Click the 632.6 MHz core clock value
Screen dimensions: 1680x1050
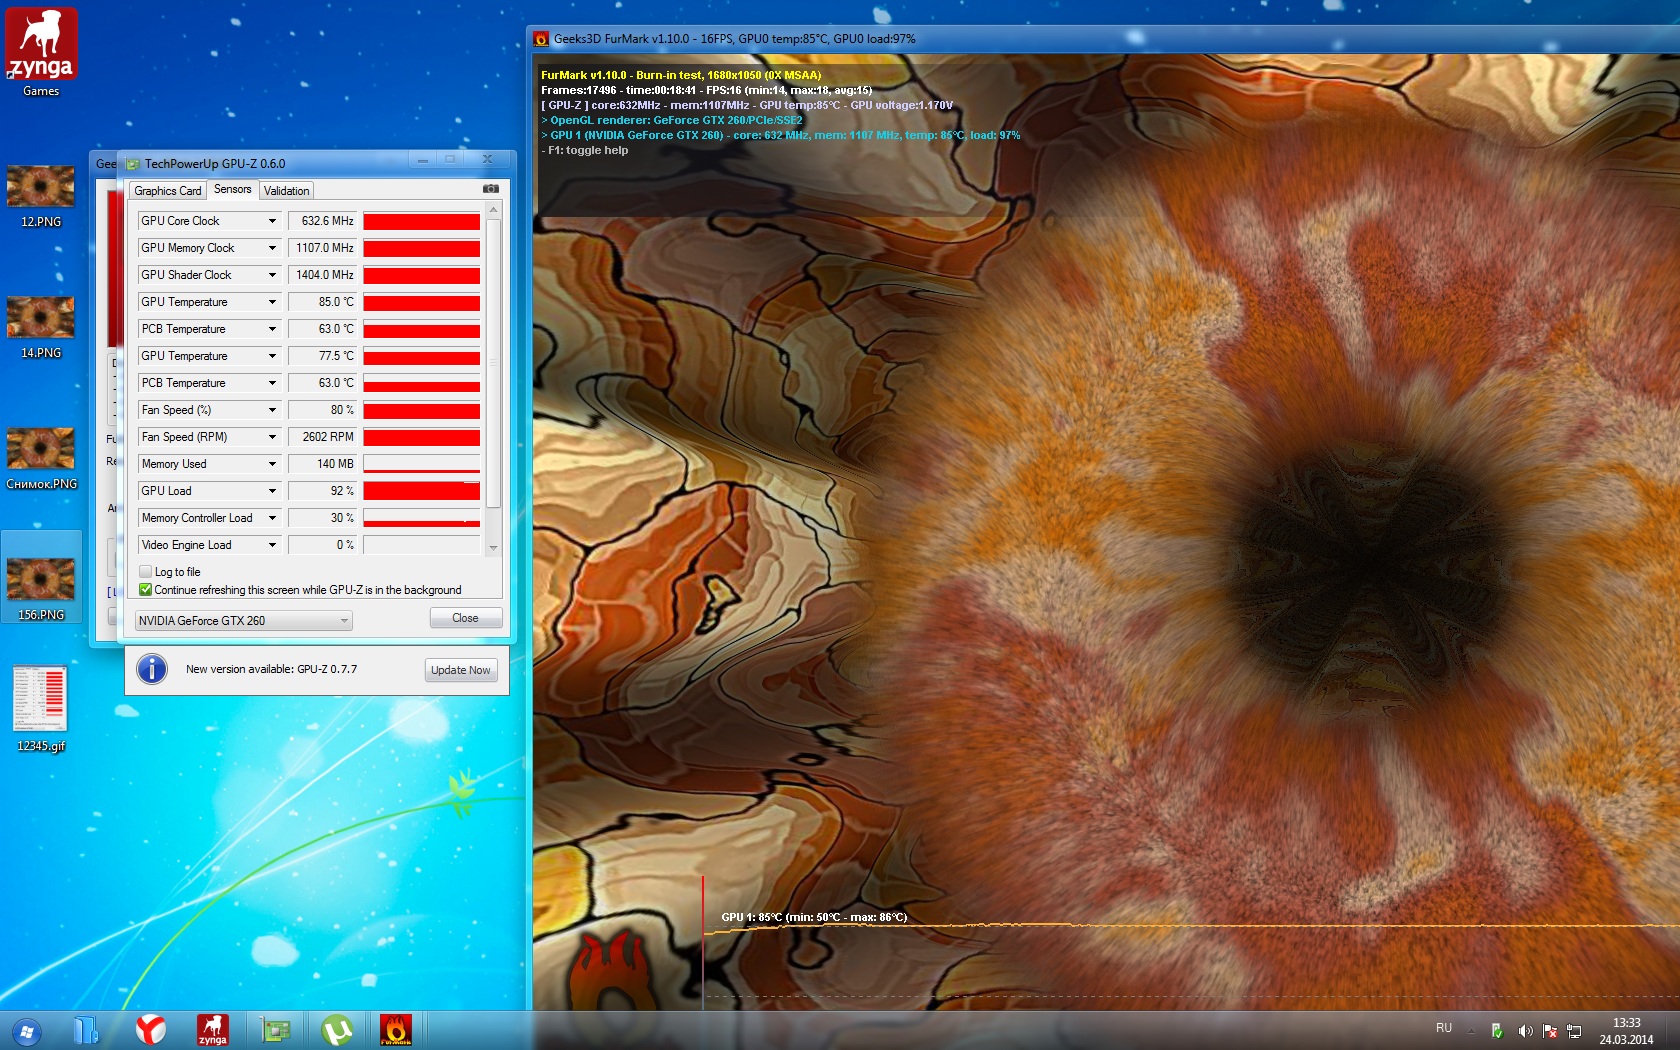pyautogui.click(x=322, y=221)
